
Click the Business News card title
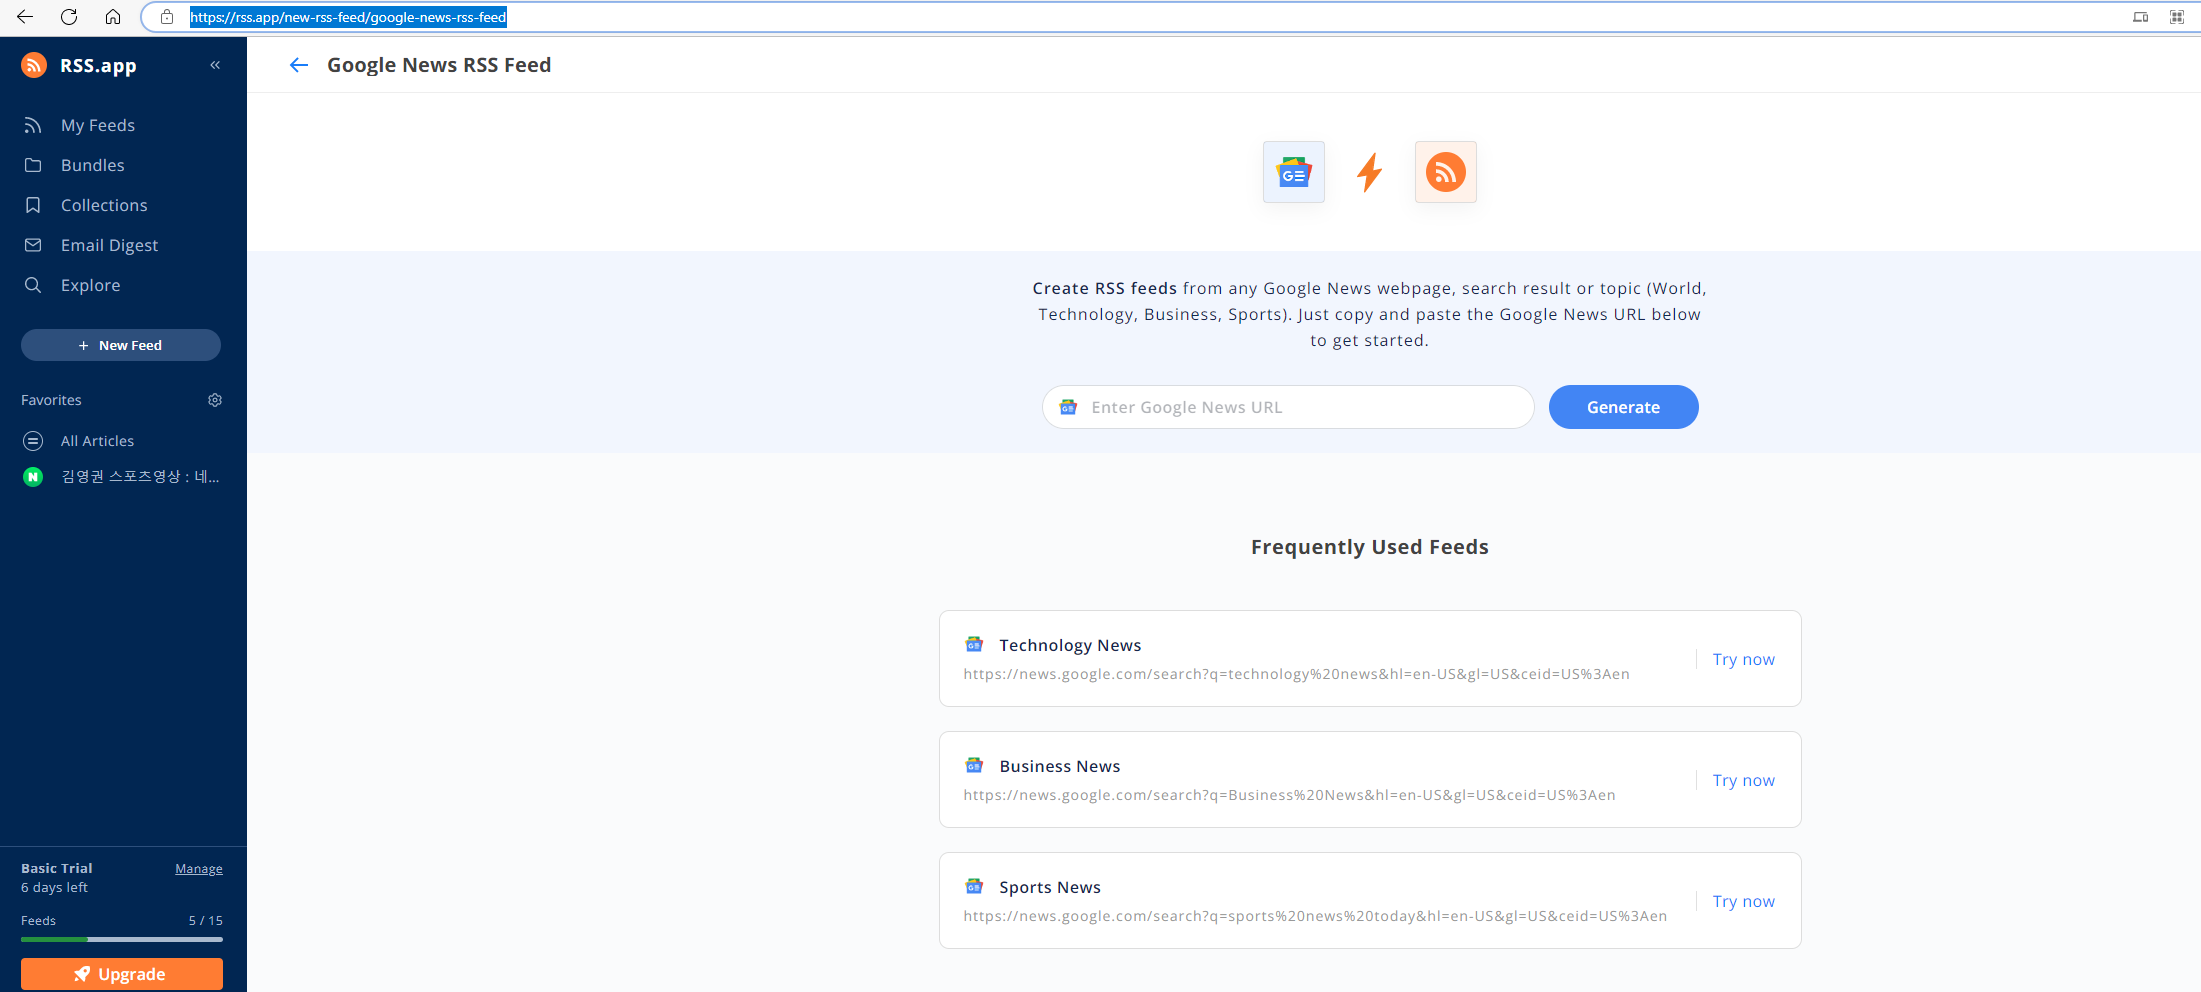[x=1059, y=766]
